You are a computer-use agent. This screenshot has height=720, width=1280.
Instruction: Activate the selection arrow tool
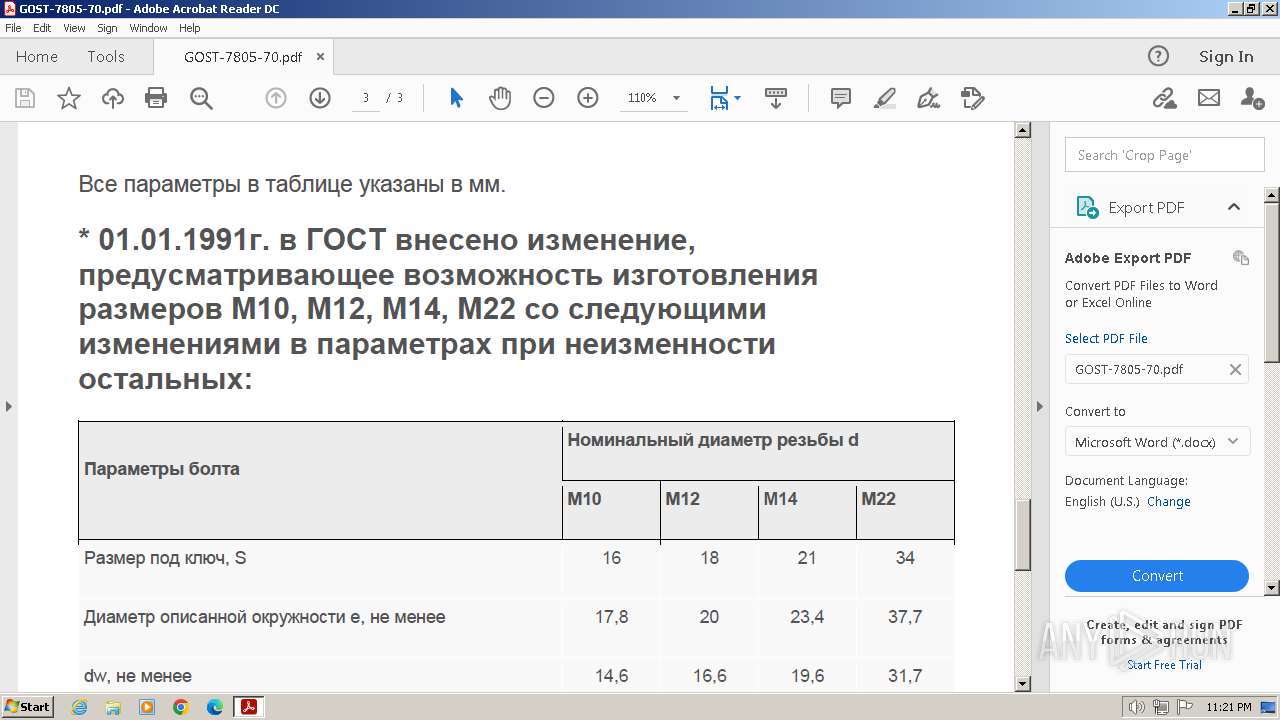456,98
